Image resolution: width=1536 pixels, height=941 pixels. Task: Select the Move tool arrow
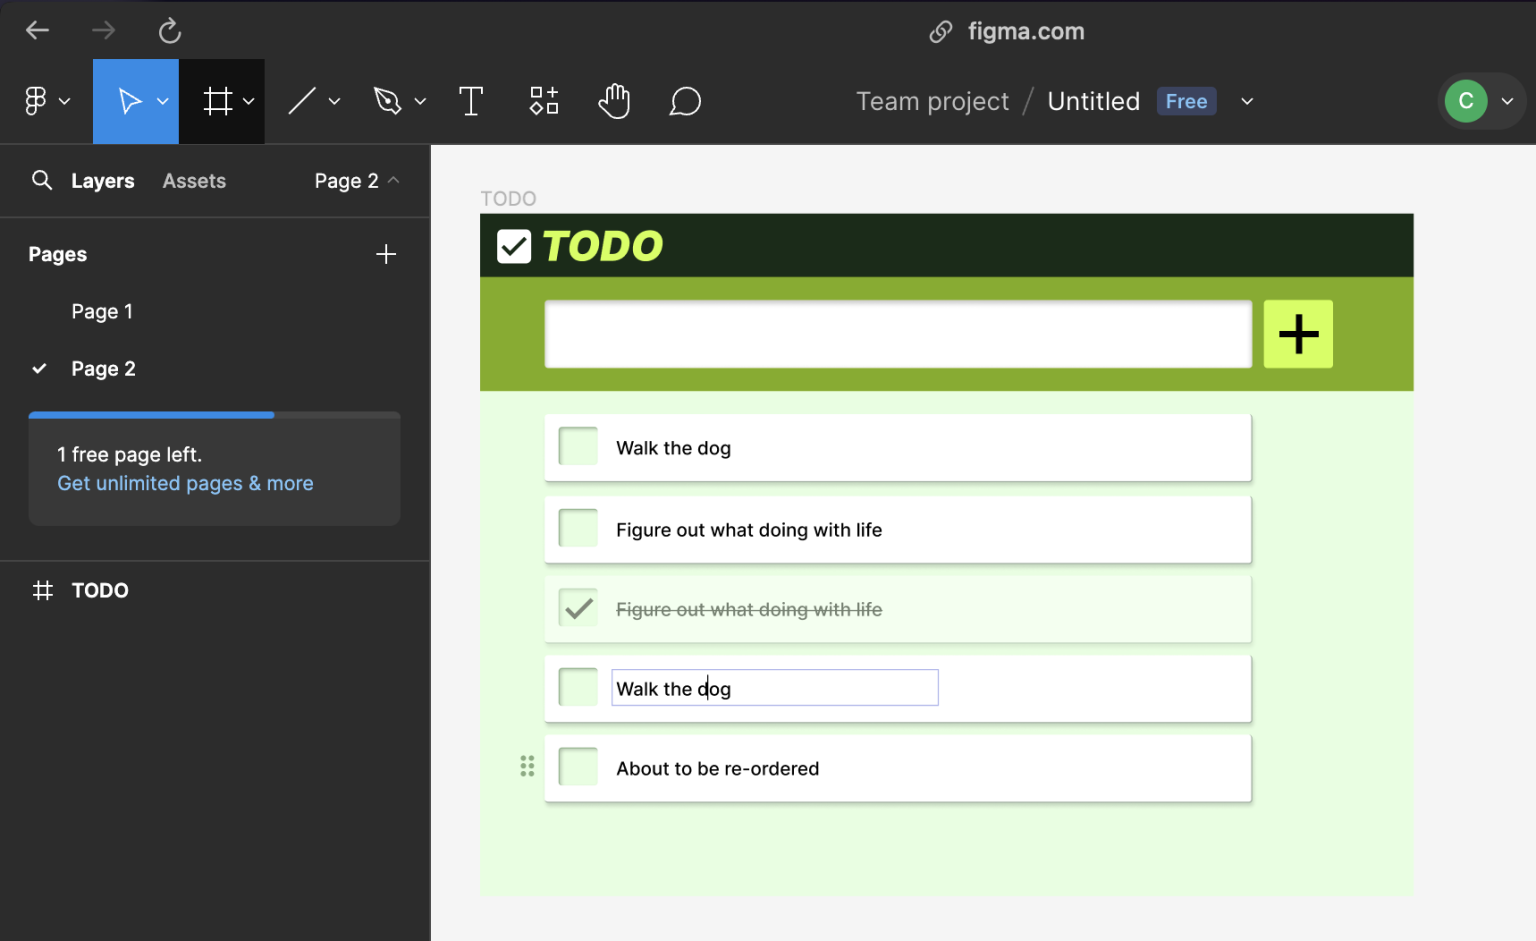point(129,101)
